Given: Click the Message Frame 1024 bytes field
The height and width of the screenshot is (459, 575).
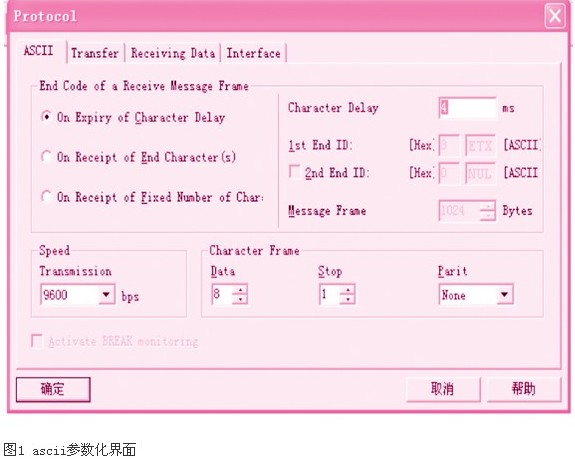Looking at the screenshot, I should click(x=459, y=210).
